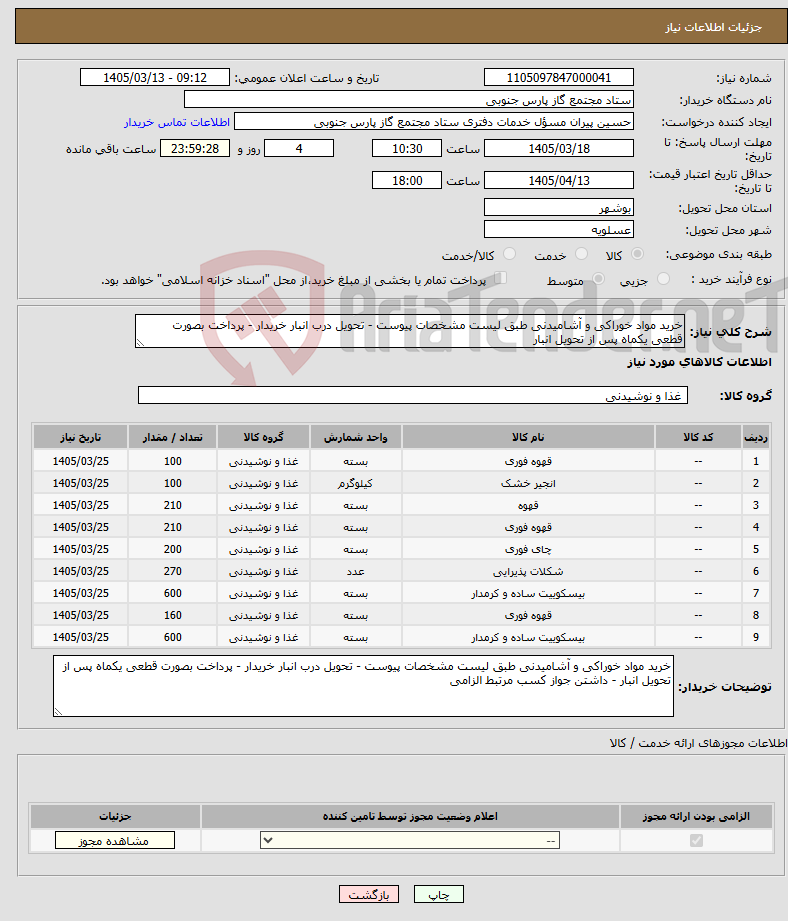788x921 pixels.
Task: Choose the جزیی purchase type radio
Action: click(x=663, y=279)
